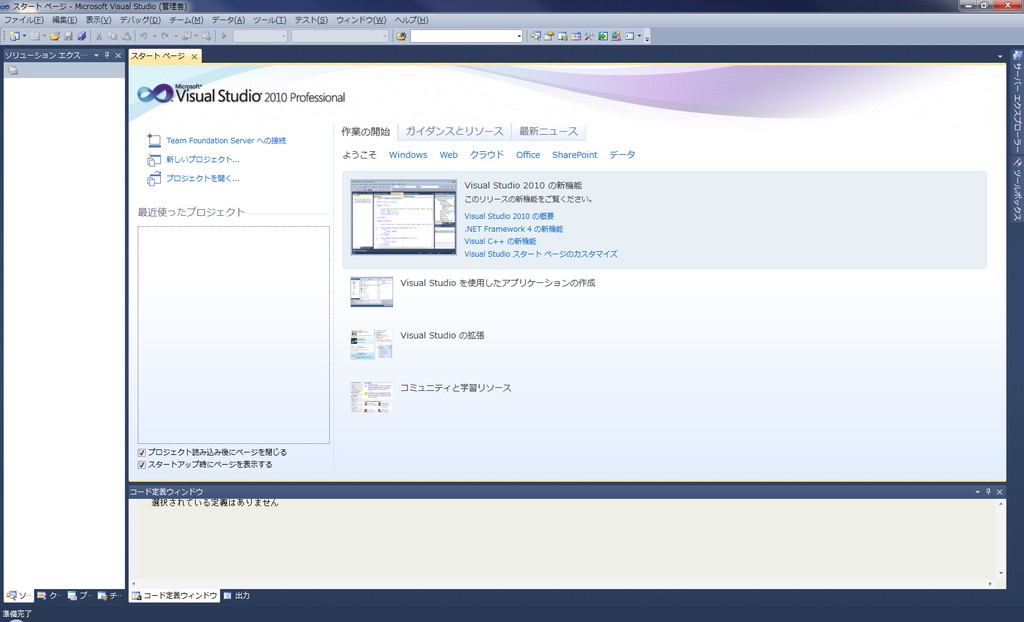Image resolution: width=1024 pixels, height=622 pixels.
Task: Click the Undo arrow icon
Action: click(x=144, y=36)
